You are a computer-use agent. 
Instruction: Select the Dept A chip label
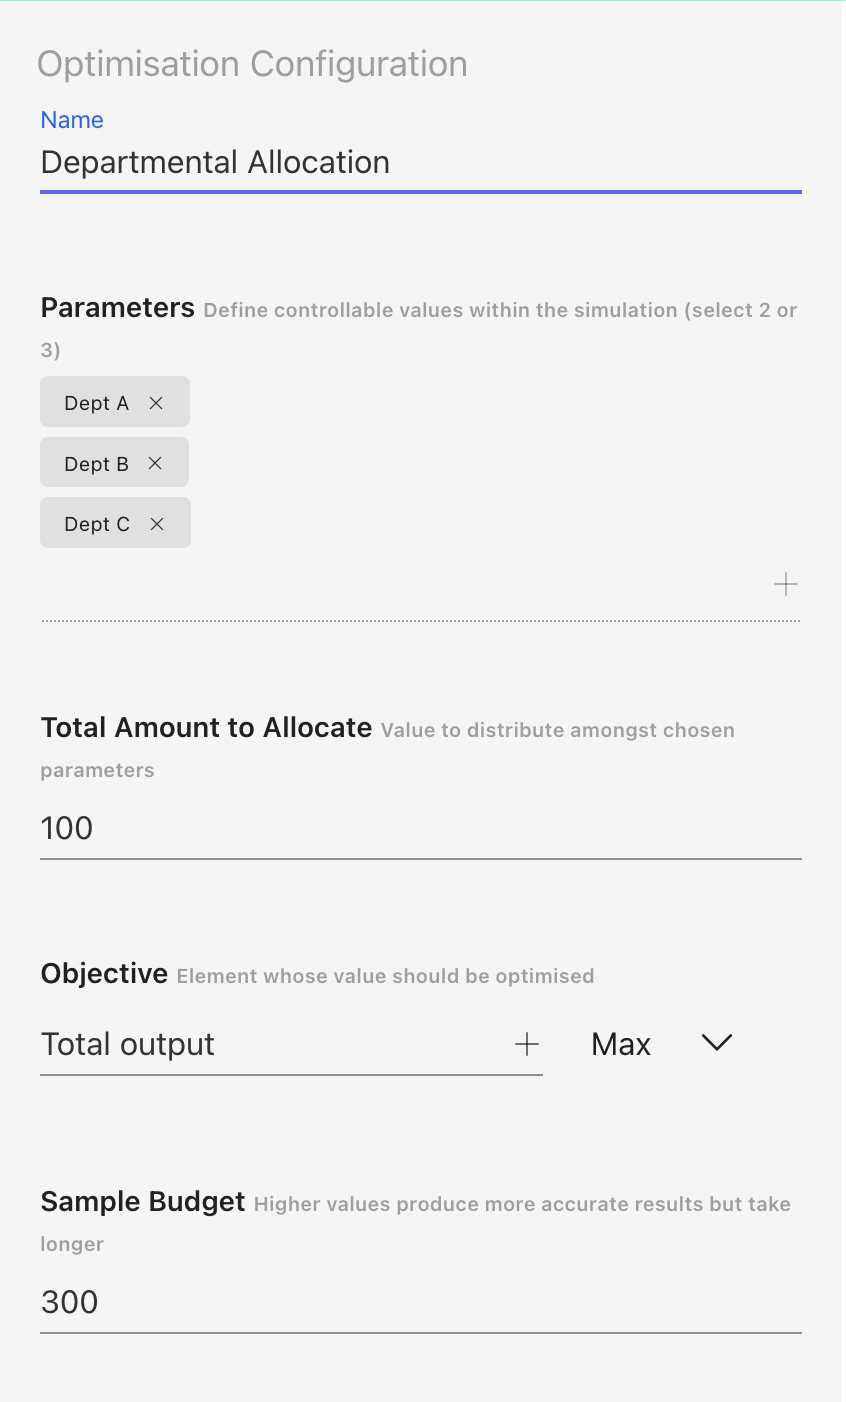point(97,403)
